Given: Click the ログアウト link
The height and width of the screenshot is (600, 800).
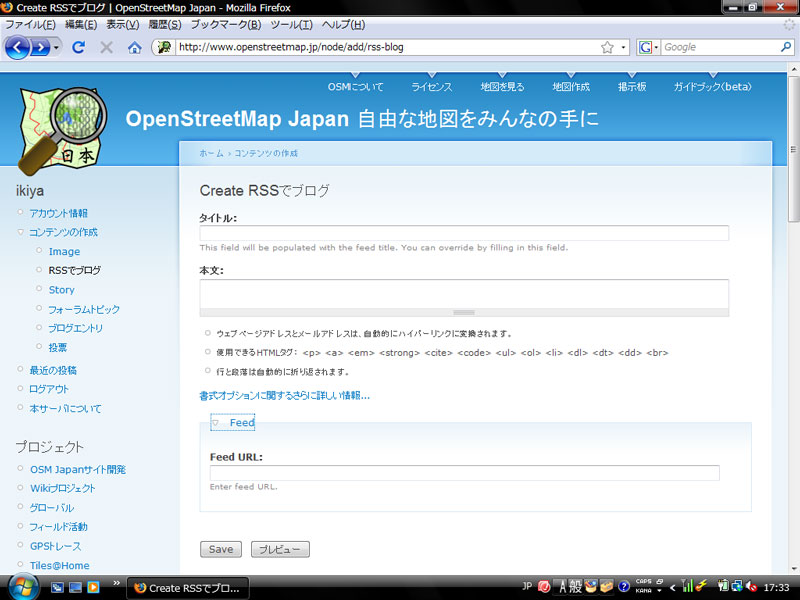Looking at the screenshot, I should (48, 389).
